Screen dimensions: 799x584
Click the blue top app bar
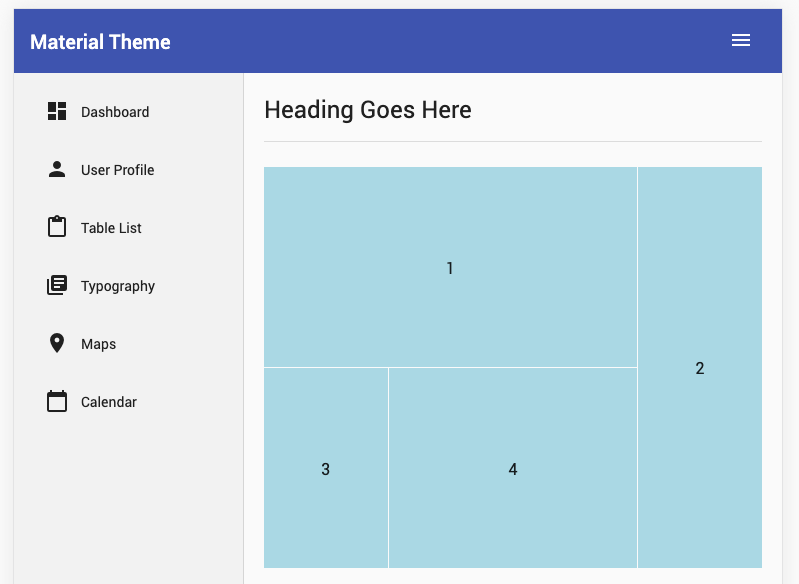[450, 41]
